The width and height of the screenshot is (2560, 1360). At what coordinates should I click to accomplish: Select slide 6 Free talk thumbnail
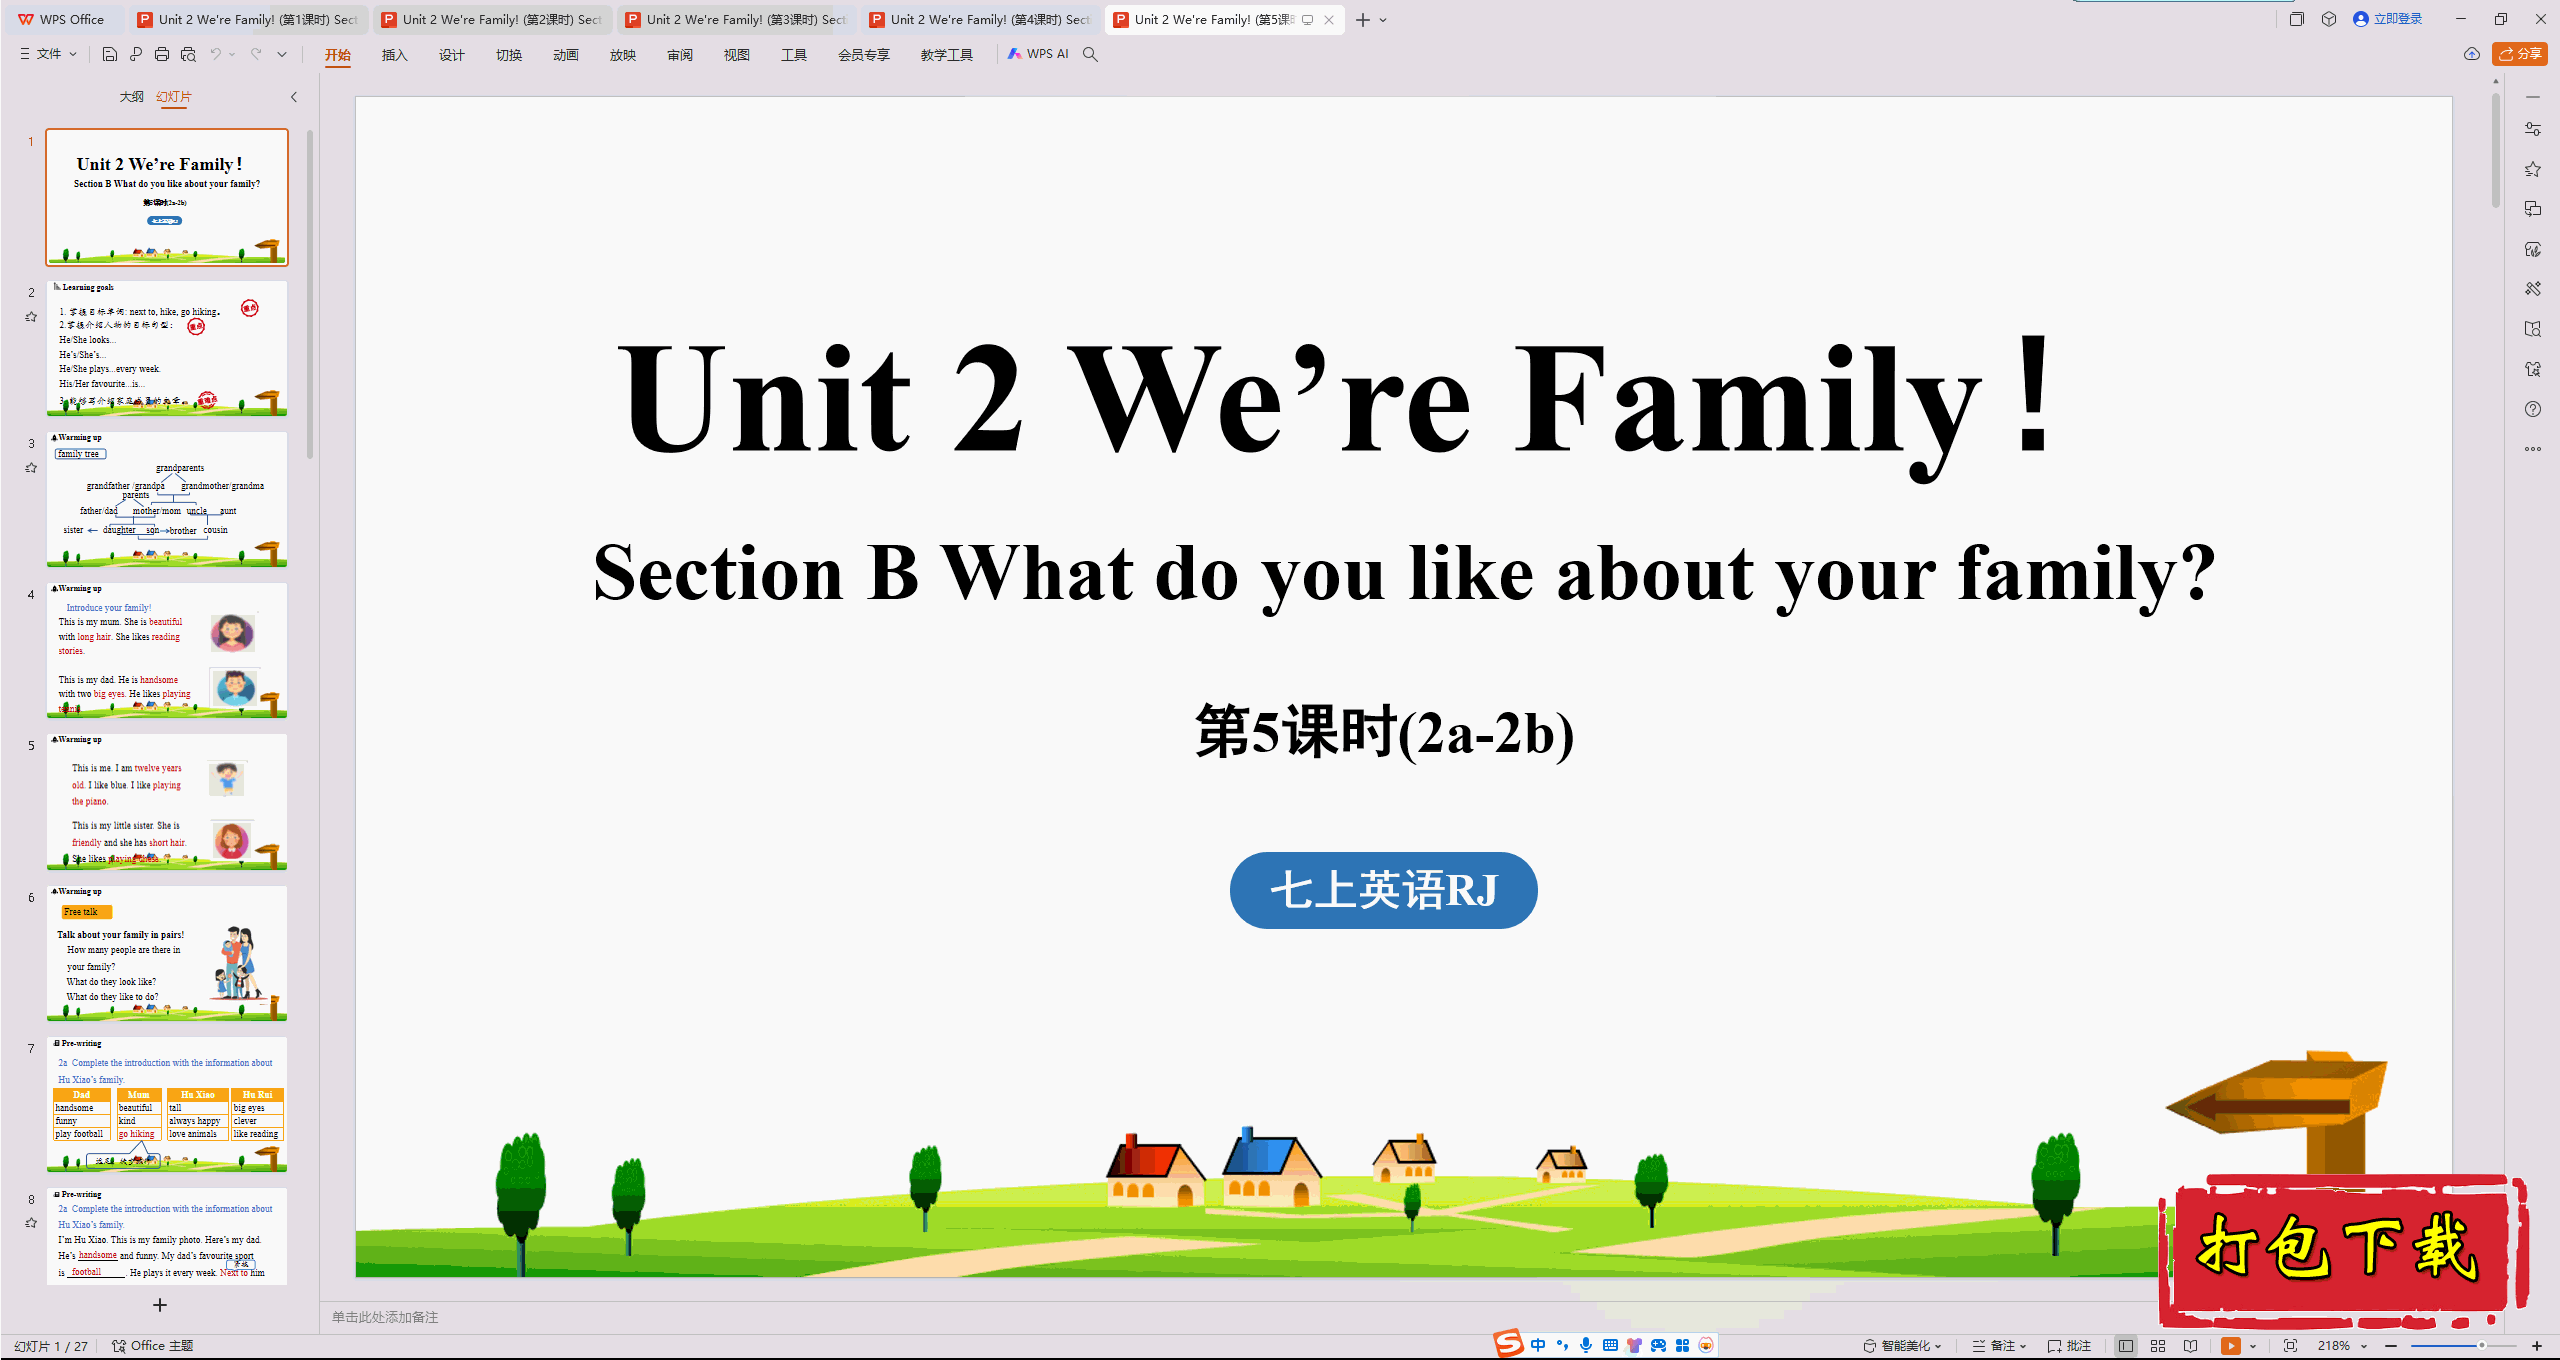pos(167,953)
